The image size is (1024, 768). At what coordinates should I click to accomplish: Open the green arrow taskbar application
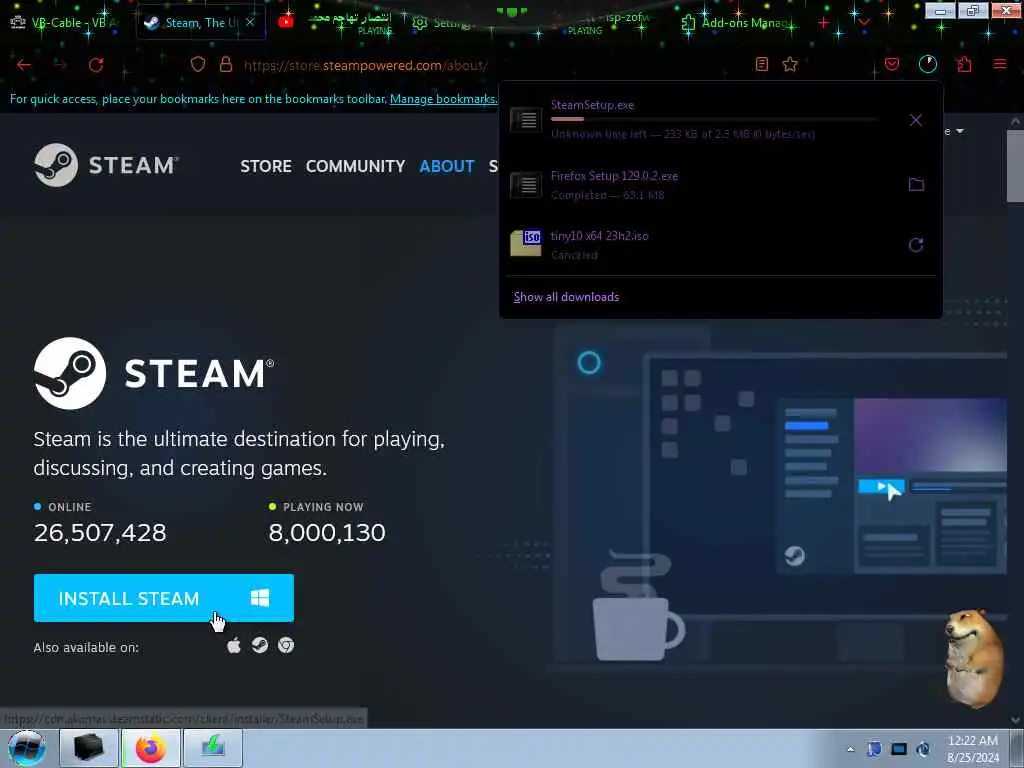point(213,748)
